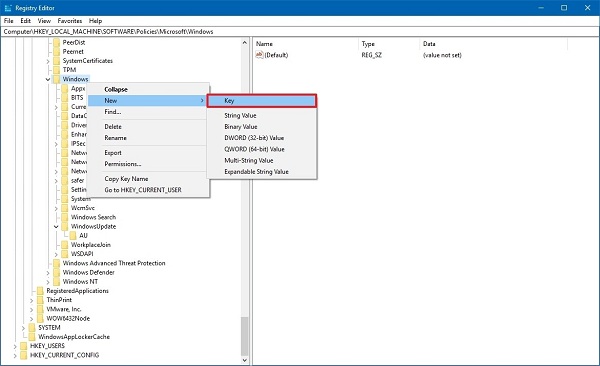The width and height of the screenshot is (600, 366).
Task: Choose Key from the New submenu
Action: [x=262, y=101]
